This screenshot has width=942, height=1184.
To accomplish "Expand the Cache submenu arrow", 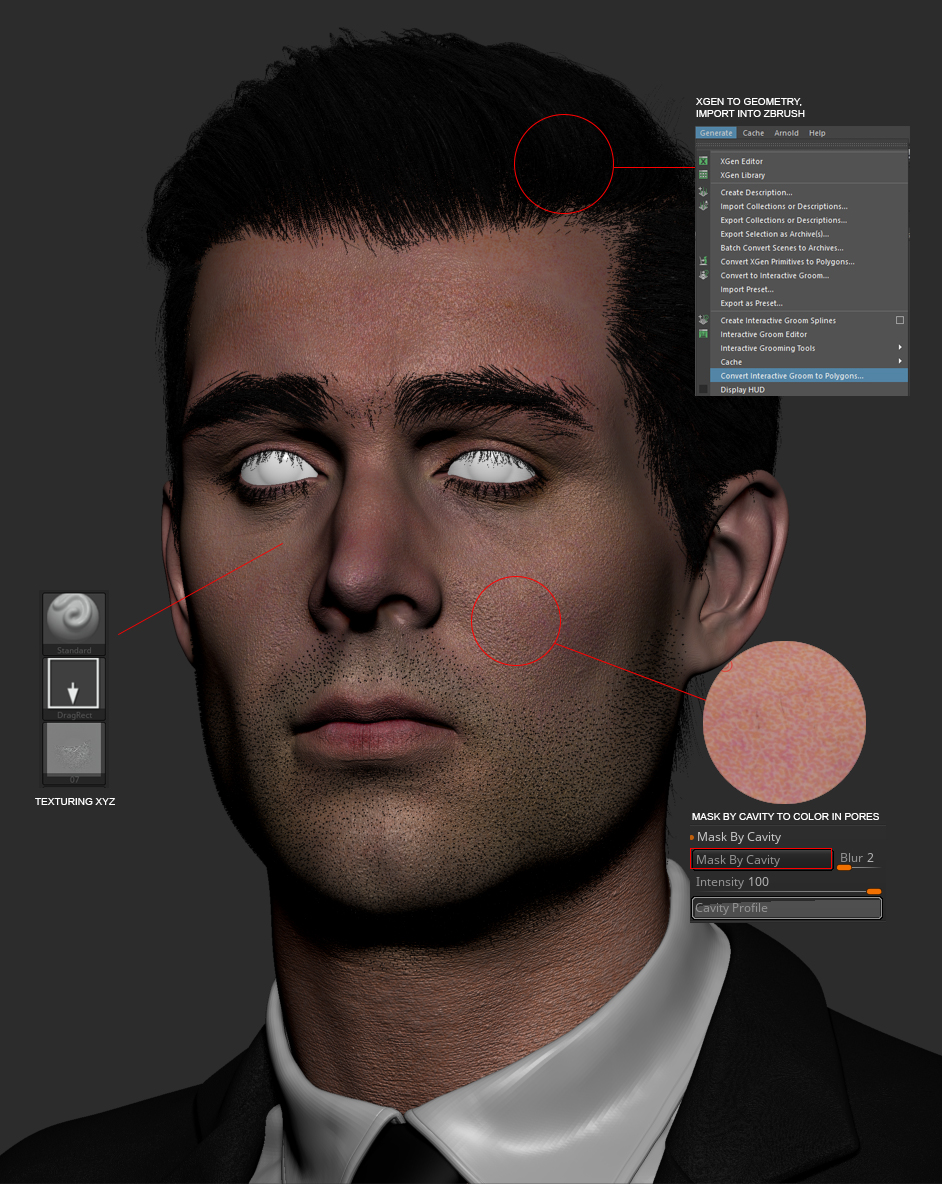I will [x=900, y=362].
